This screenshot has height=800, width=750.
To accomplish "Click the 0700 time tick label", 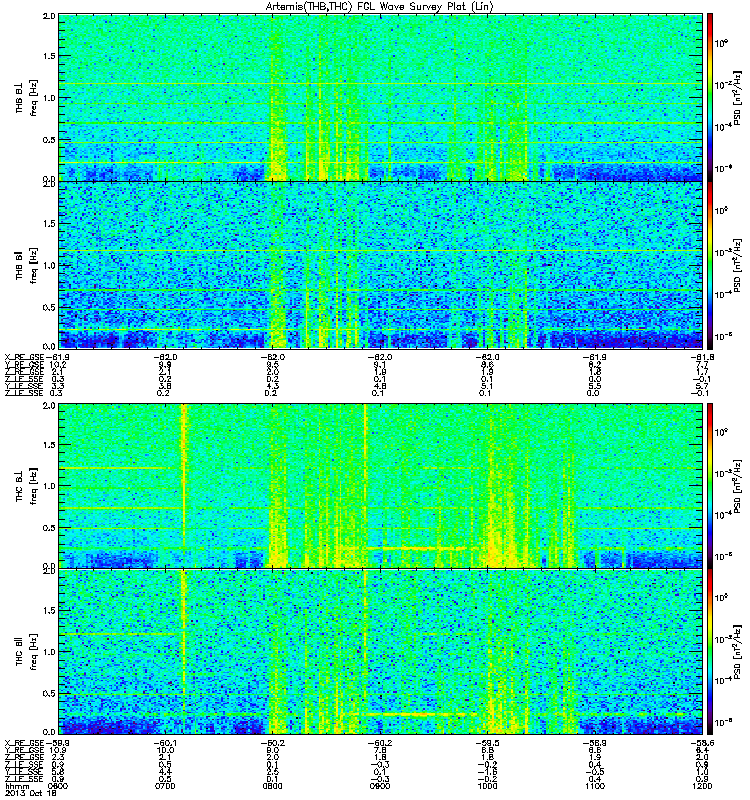I will (165, 786).
